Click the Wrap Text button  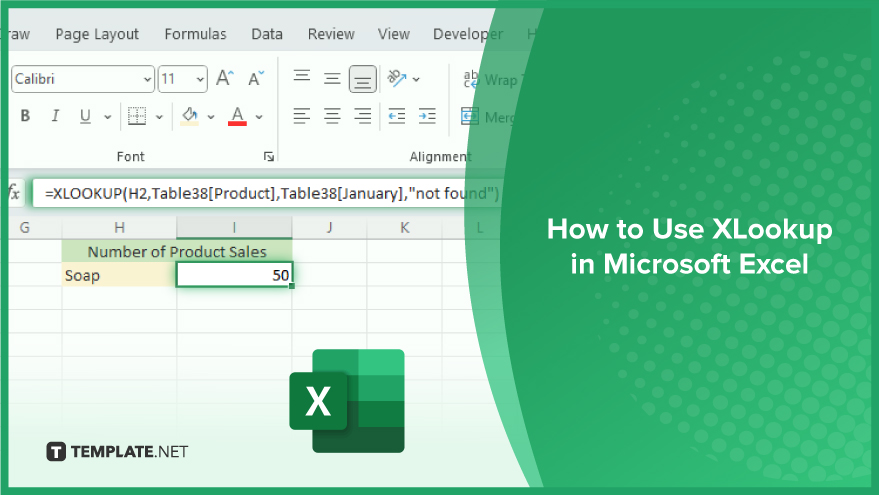pos(491,80)
